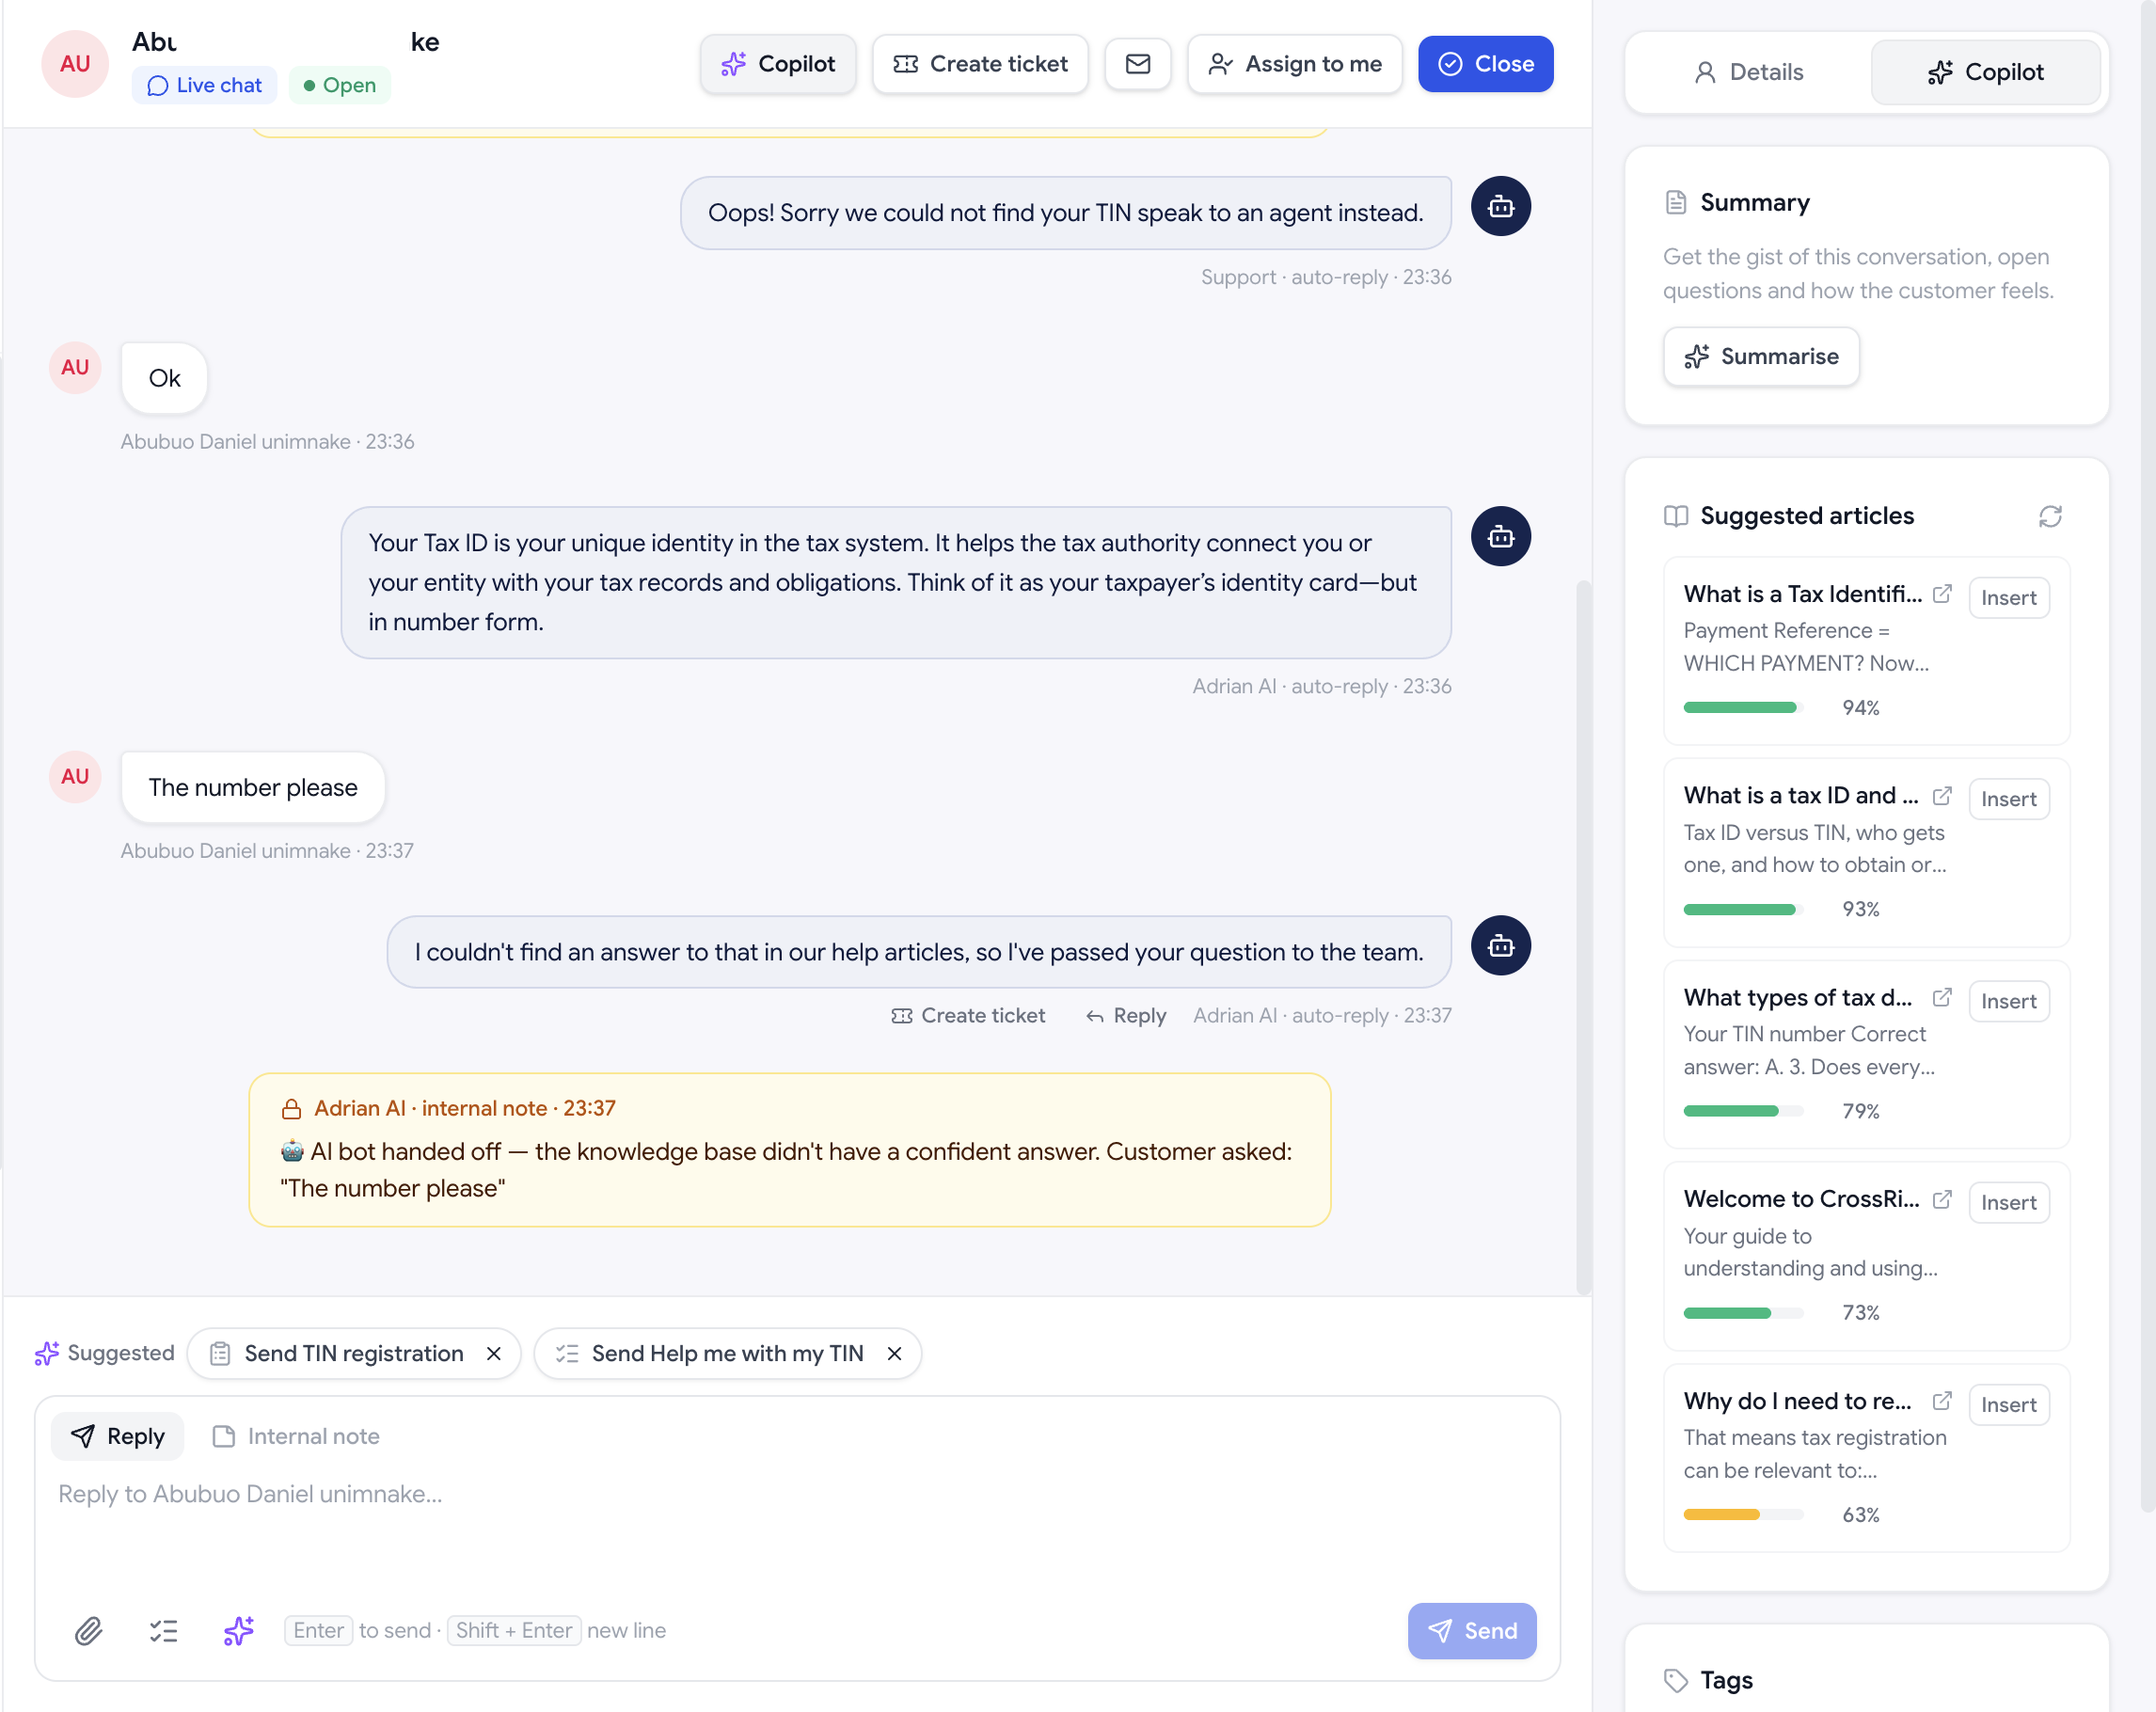Click the attachment paperclip icon
This screenshot has width=2156, height=1712.
coord(89,1631)
